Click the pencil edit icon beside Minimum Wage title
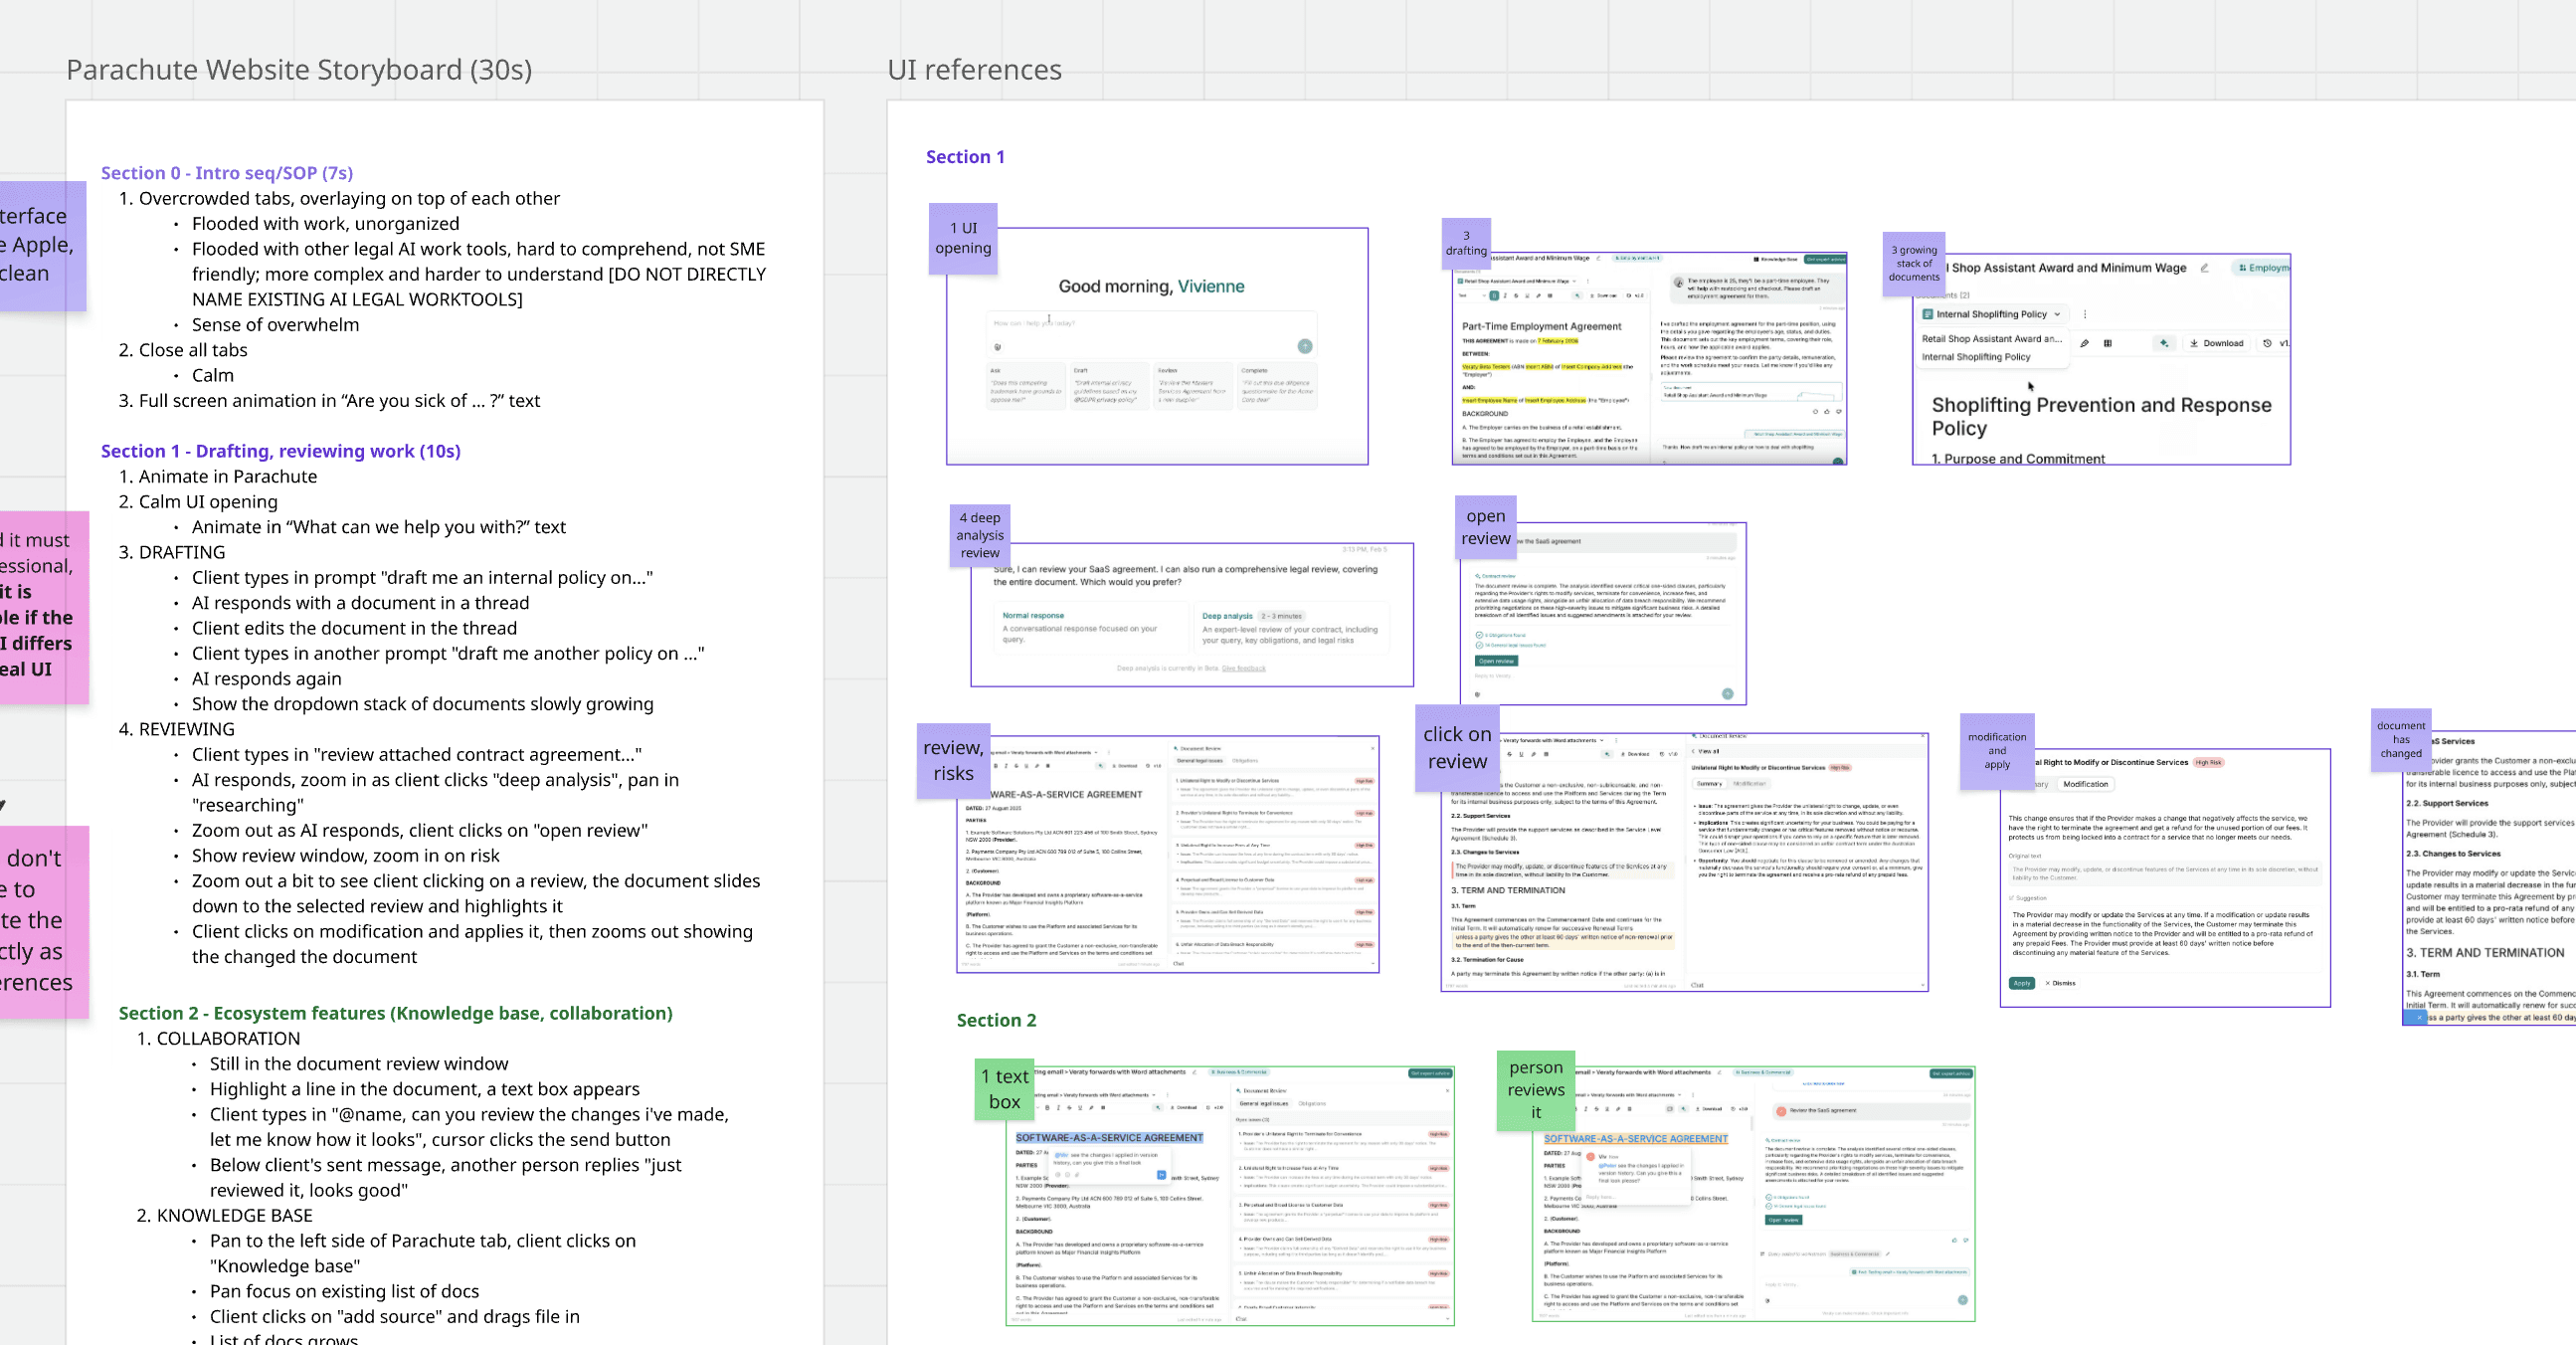 [2204, 268]
